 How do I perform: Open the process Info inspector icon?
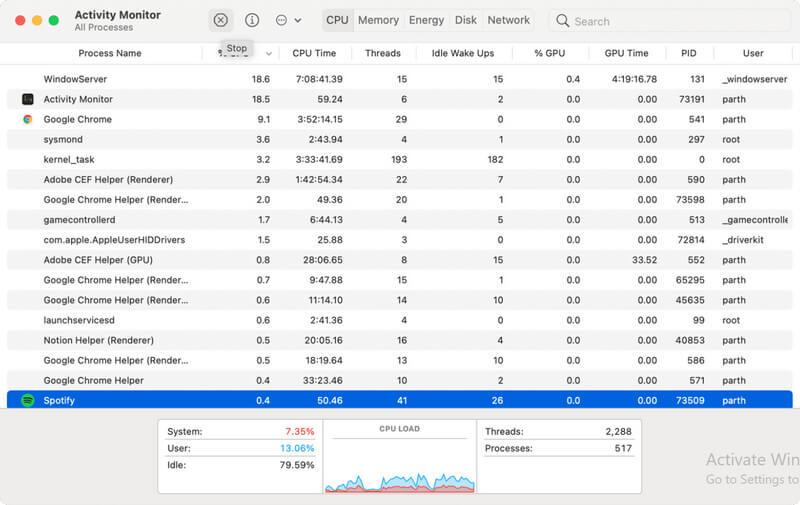coord(252,20)
